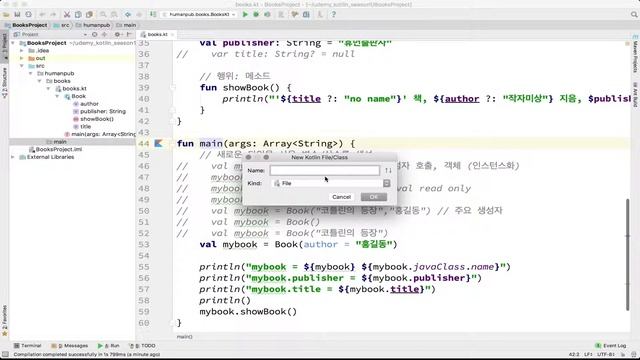
Task: Click the fold marker at line 39
Action: click(173, 87)
